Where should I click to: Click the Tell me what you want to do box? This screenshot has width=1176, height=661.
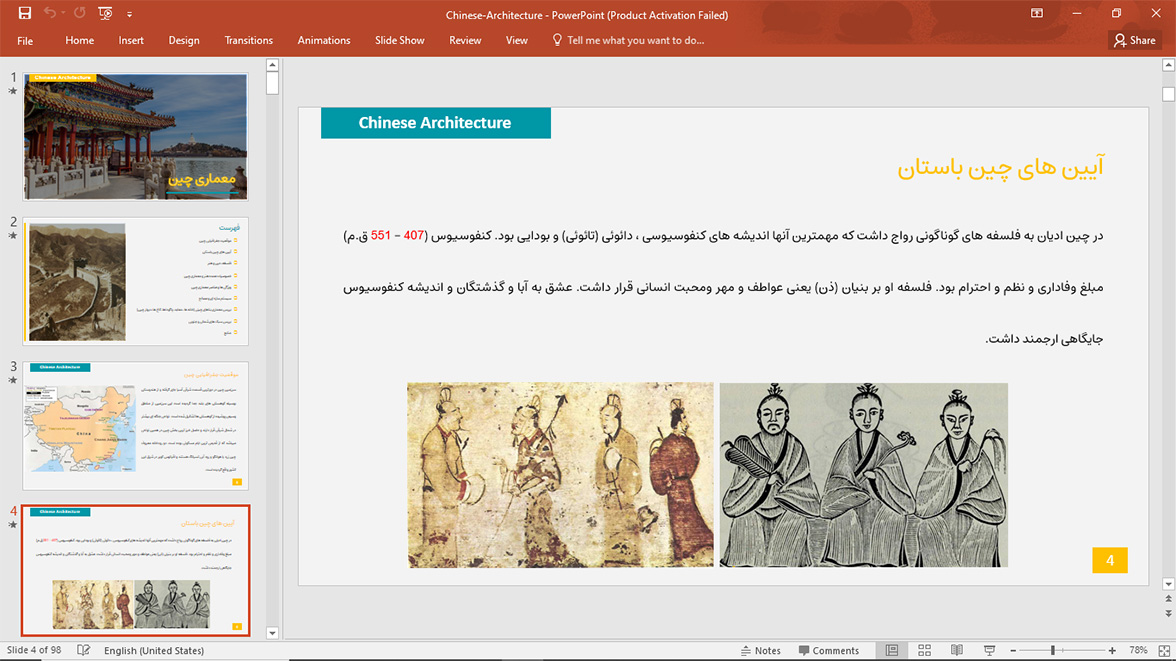coord(628,41)
